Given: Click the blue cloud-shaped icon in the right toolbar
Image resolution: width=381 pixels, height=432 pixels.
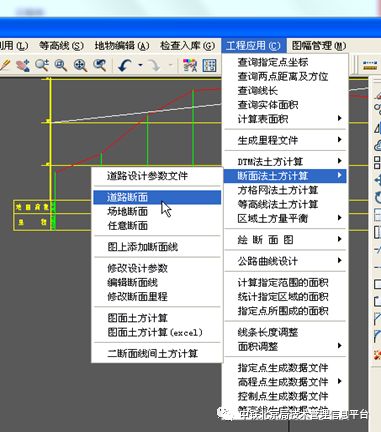Looking at the screenshot, I should [377, 145].
